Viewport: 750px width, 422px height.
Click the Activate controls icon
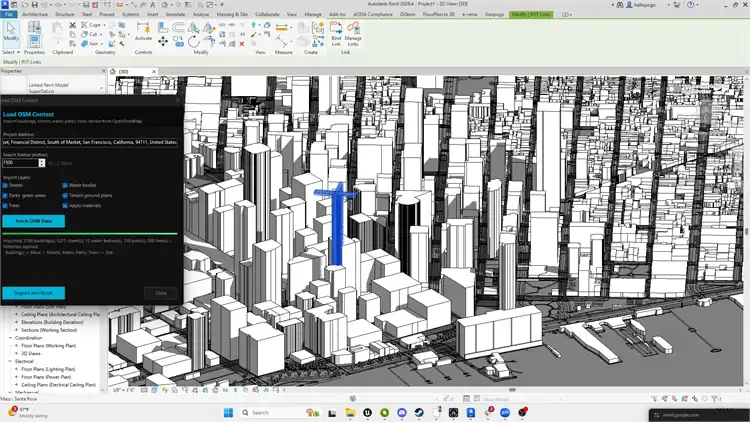pyautogui.click(x=143, y=32)
